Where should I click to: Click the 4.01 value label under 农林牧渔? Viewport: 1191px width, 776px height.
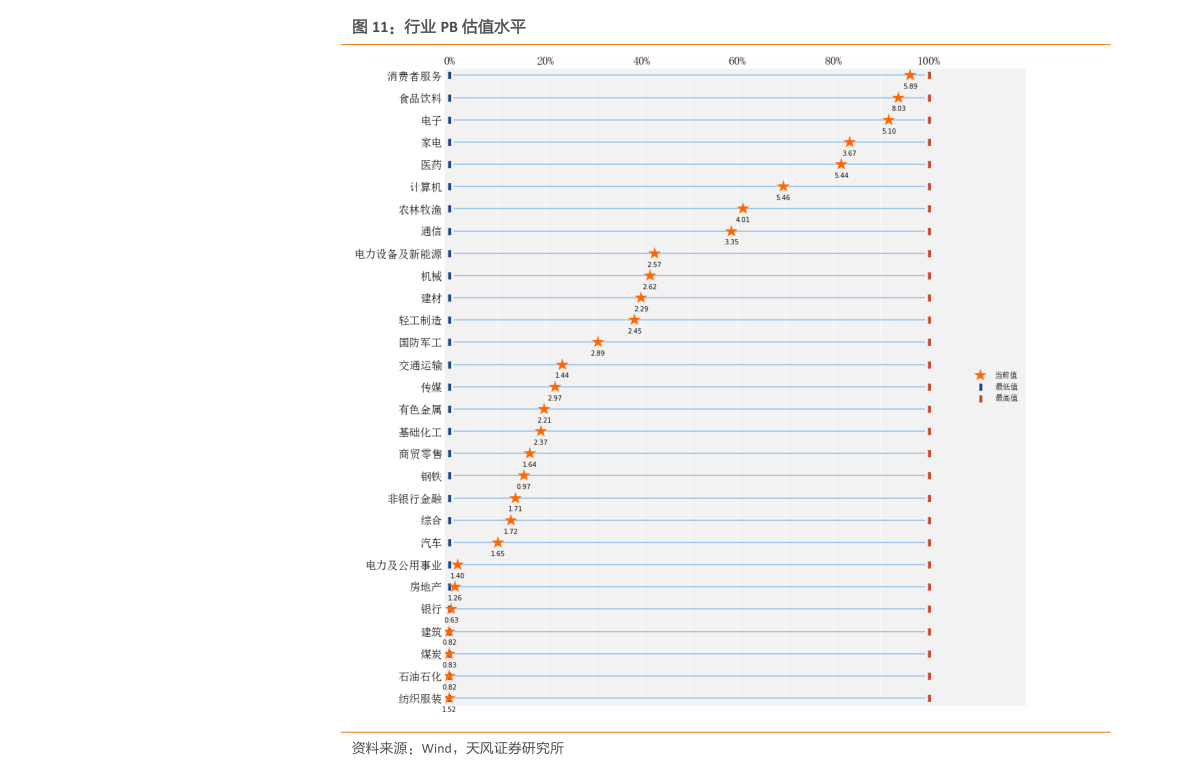tap(743, 220)
